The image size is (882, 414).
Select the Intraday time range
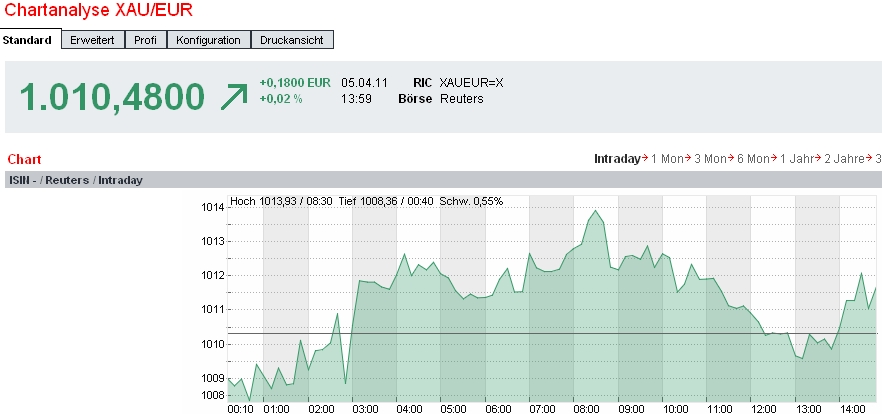pyautogui.click(x=616, y=159)
